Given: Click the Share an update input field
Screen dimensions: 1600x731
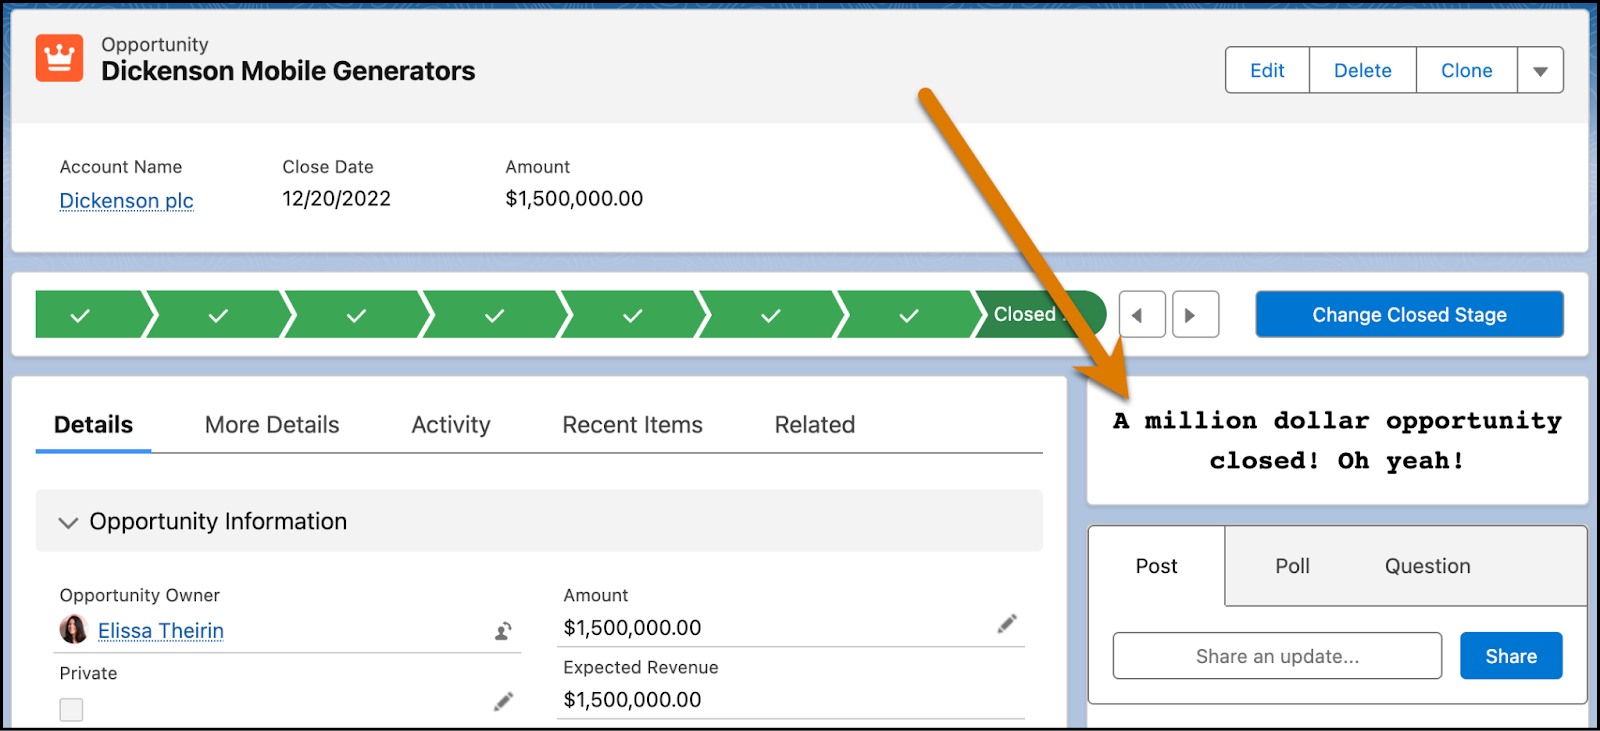Looking at the screenshot, I should click(x=1277, y=656).
